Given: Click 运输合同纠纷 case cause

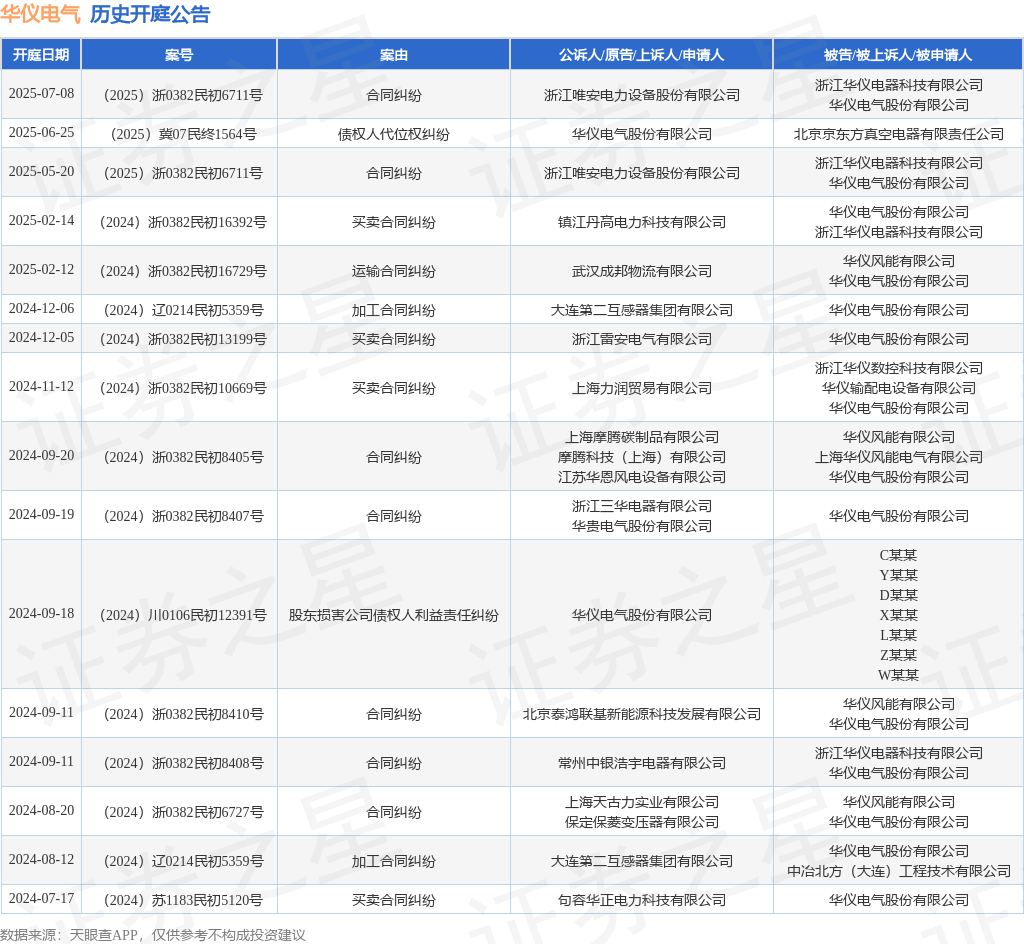Looking at the screenshot, I should 394,272.
